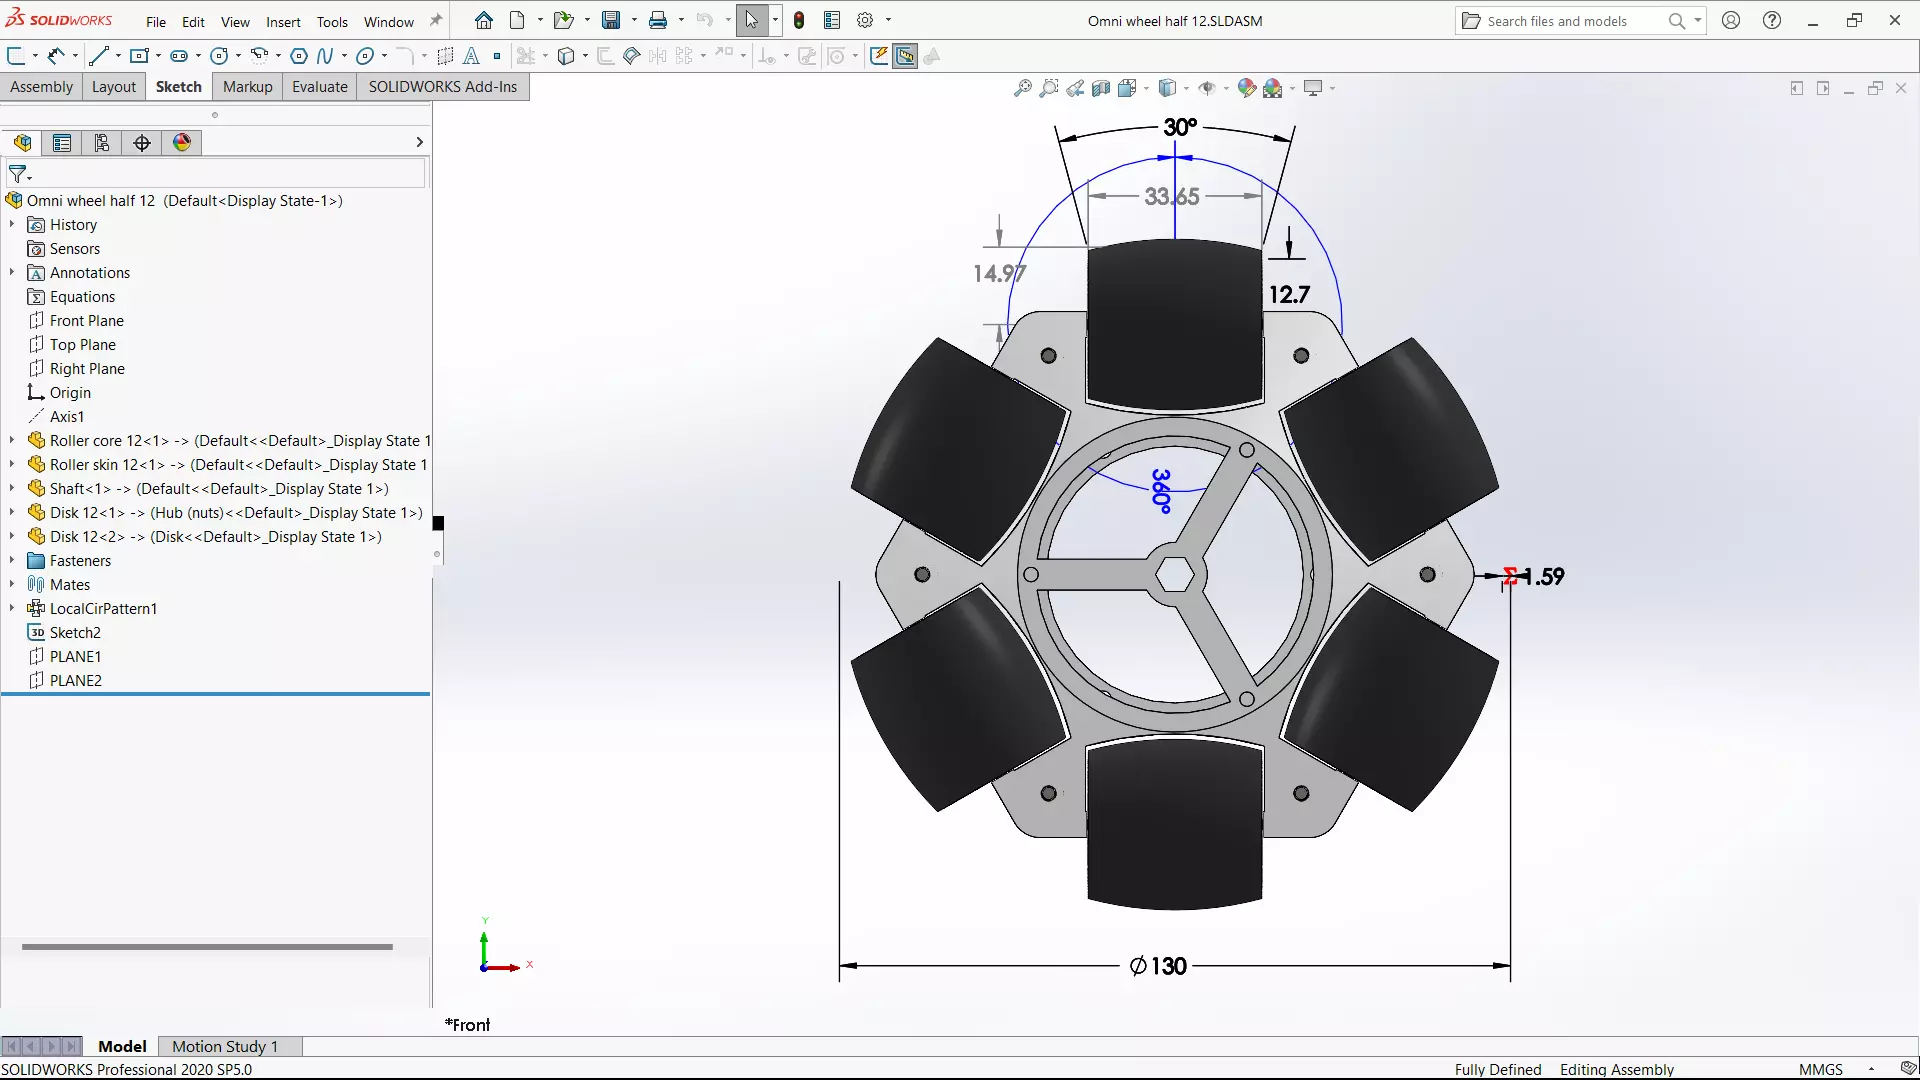Select the sketch Text tool
This screenshot has width=1920, height=1080.
(471, 56)
